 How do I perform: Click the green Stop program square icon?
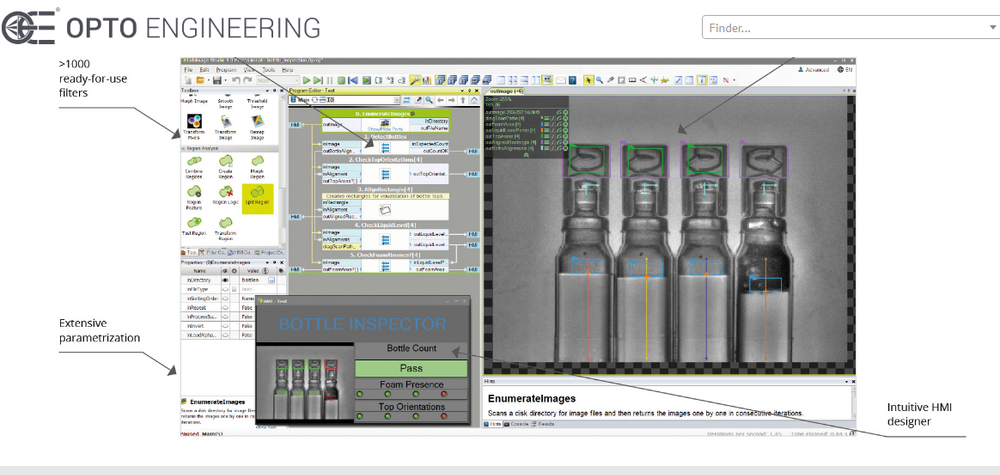point(341,80)
